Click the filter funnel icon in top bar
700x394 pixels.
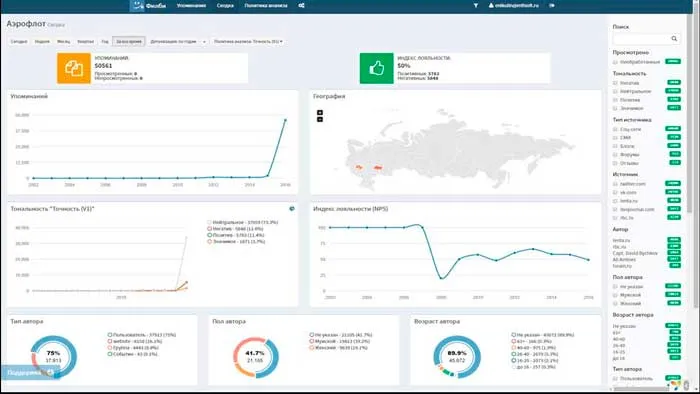click(476, 5)
